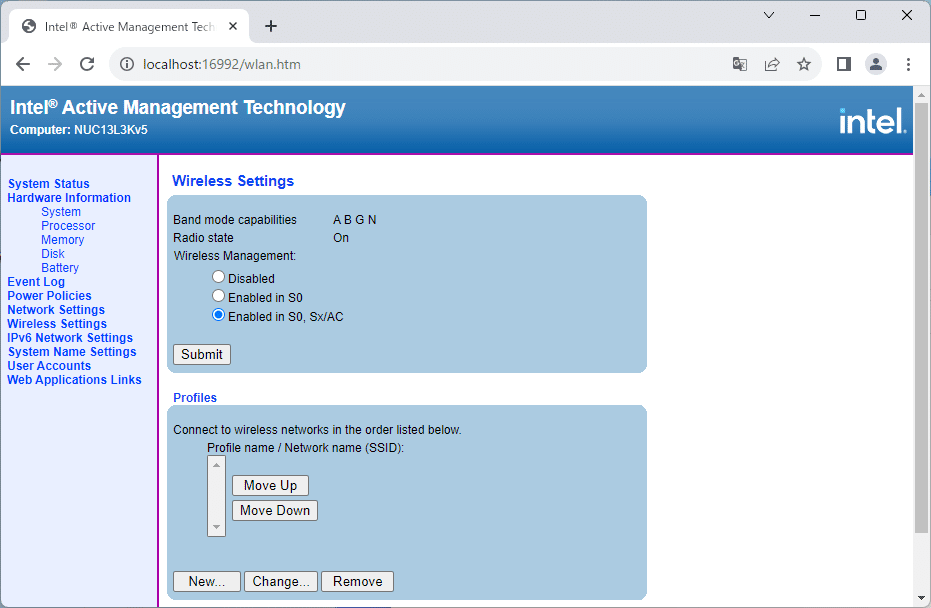Open a new tab with plus button
This screenshot has width=931, height=608.
click(x=271, y=26)
